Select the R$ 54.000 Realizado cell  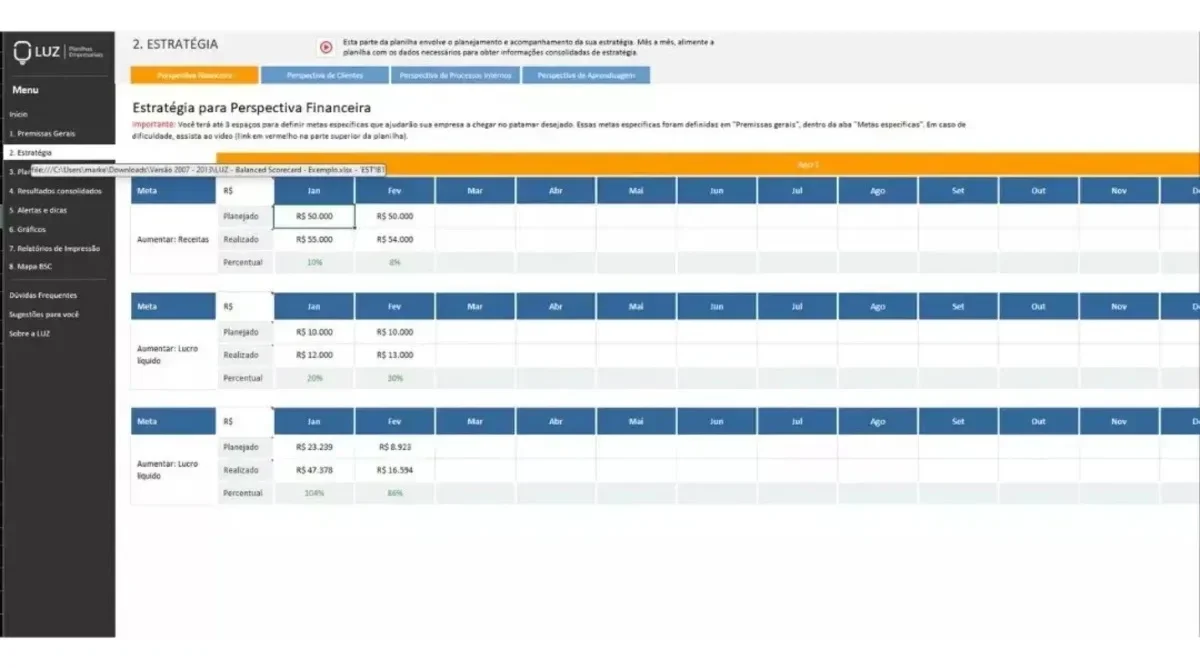coord(394,239)
